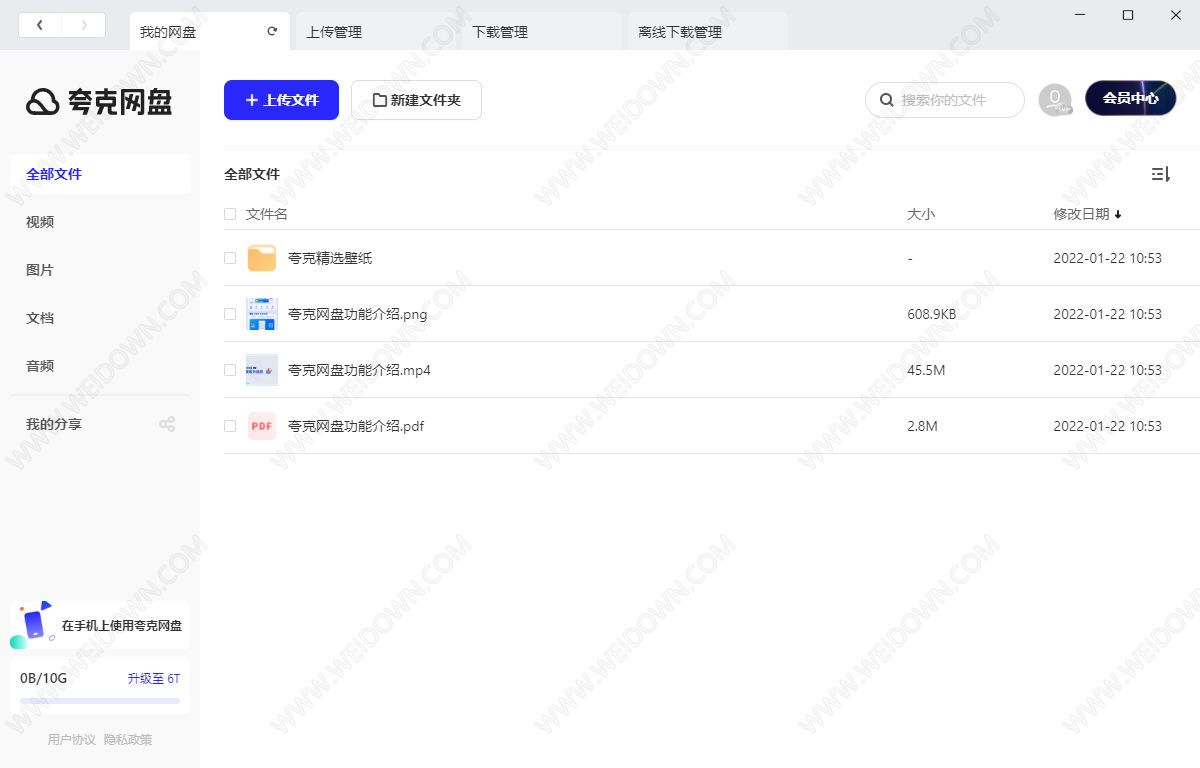1200x768 pixels.
Task: Check the box for 夸克精选壁纸 folder
Action: click(x=230, y=258)
